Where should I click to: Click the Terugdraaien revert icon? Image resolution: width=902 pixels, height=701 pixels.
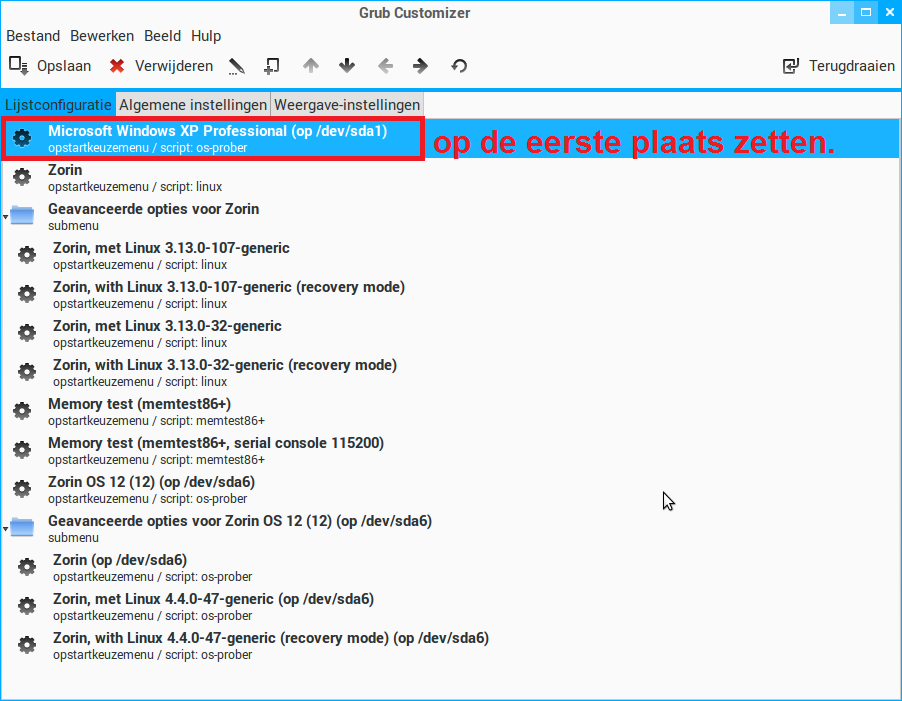point(791,66)
